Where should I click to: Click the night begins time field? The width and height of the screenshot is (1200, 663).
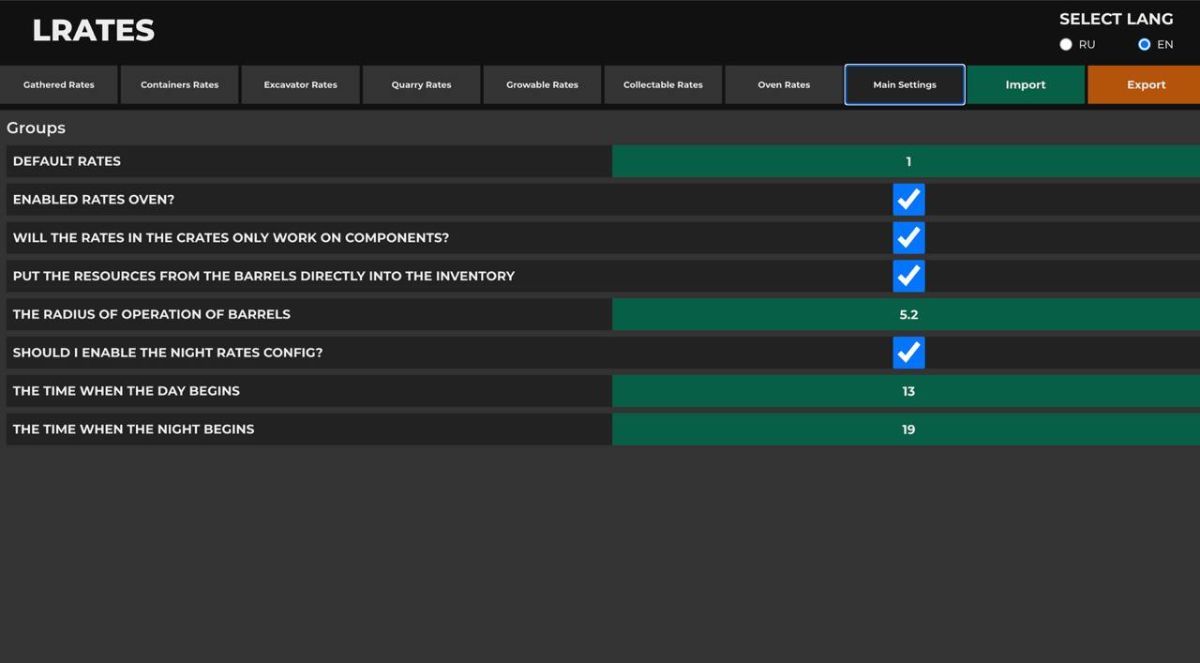point(906,430)
